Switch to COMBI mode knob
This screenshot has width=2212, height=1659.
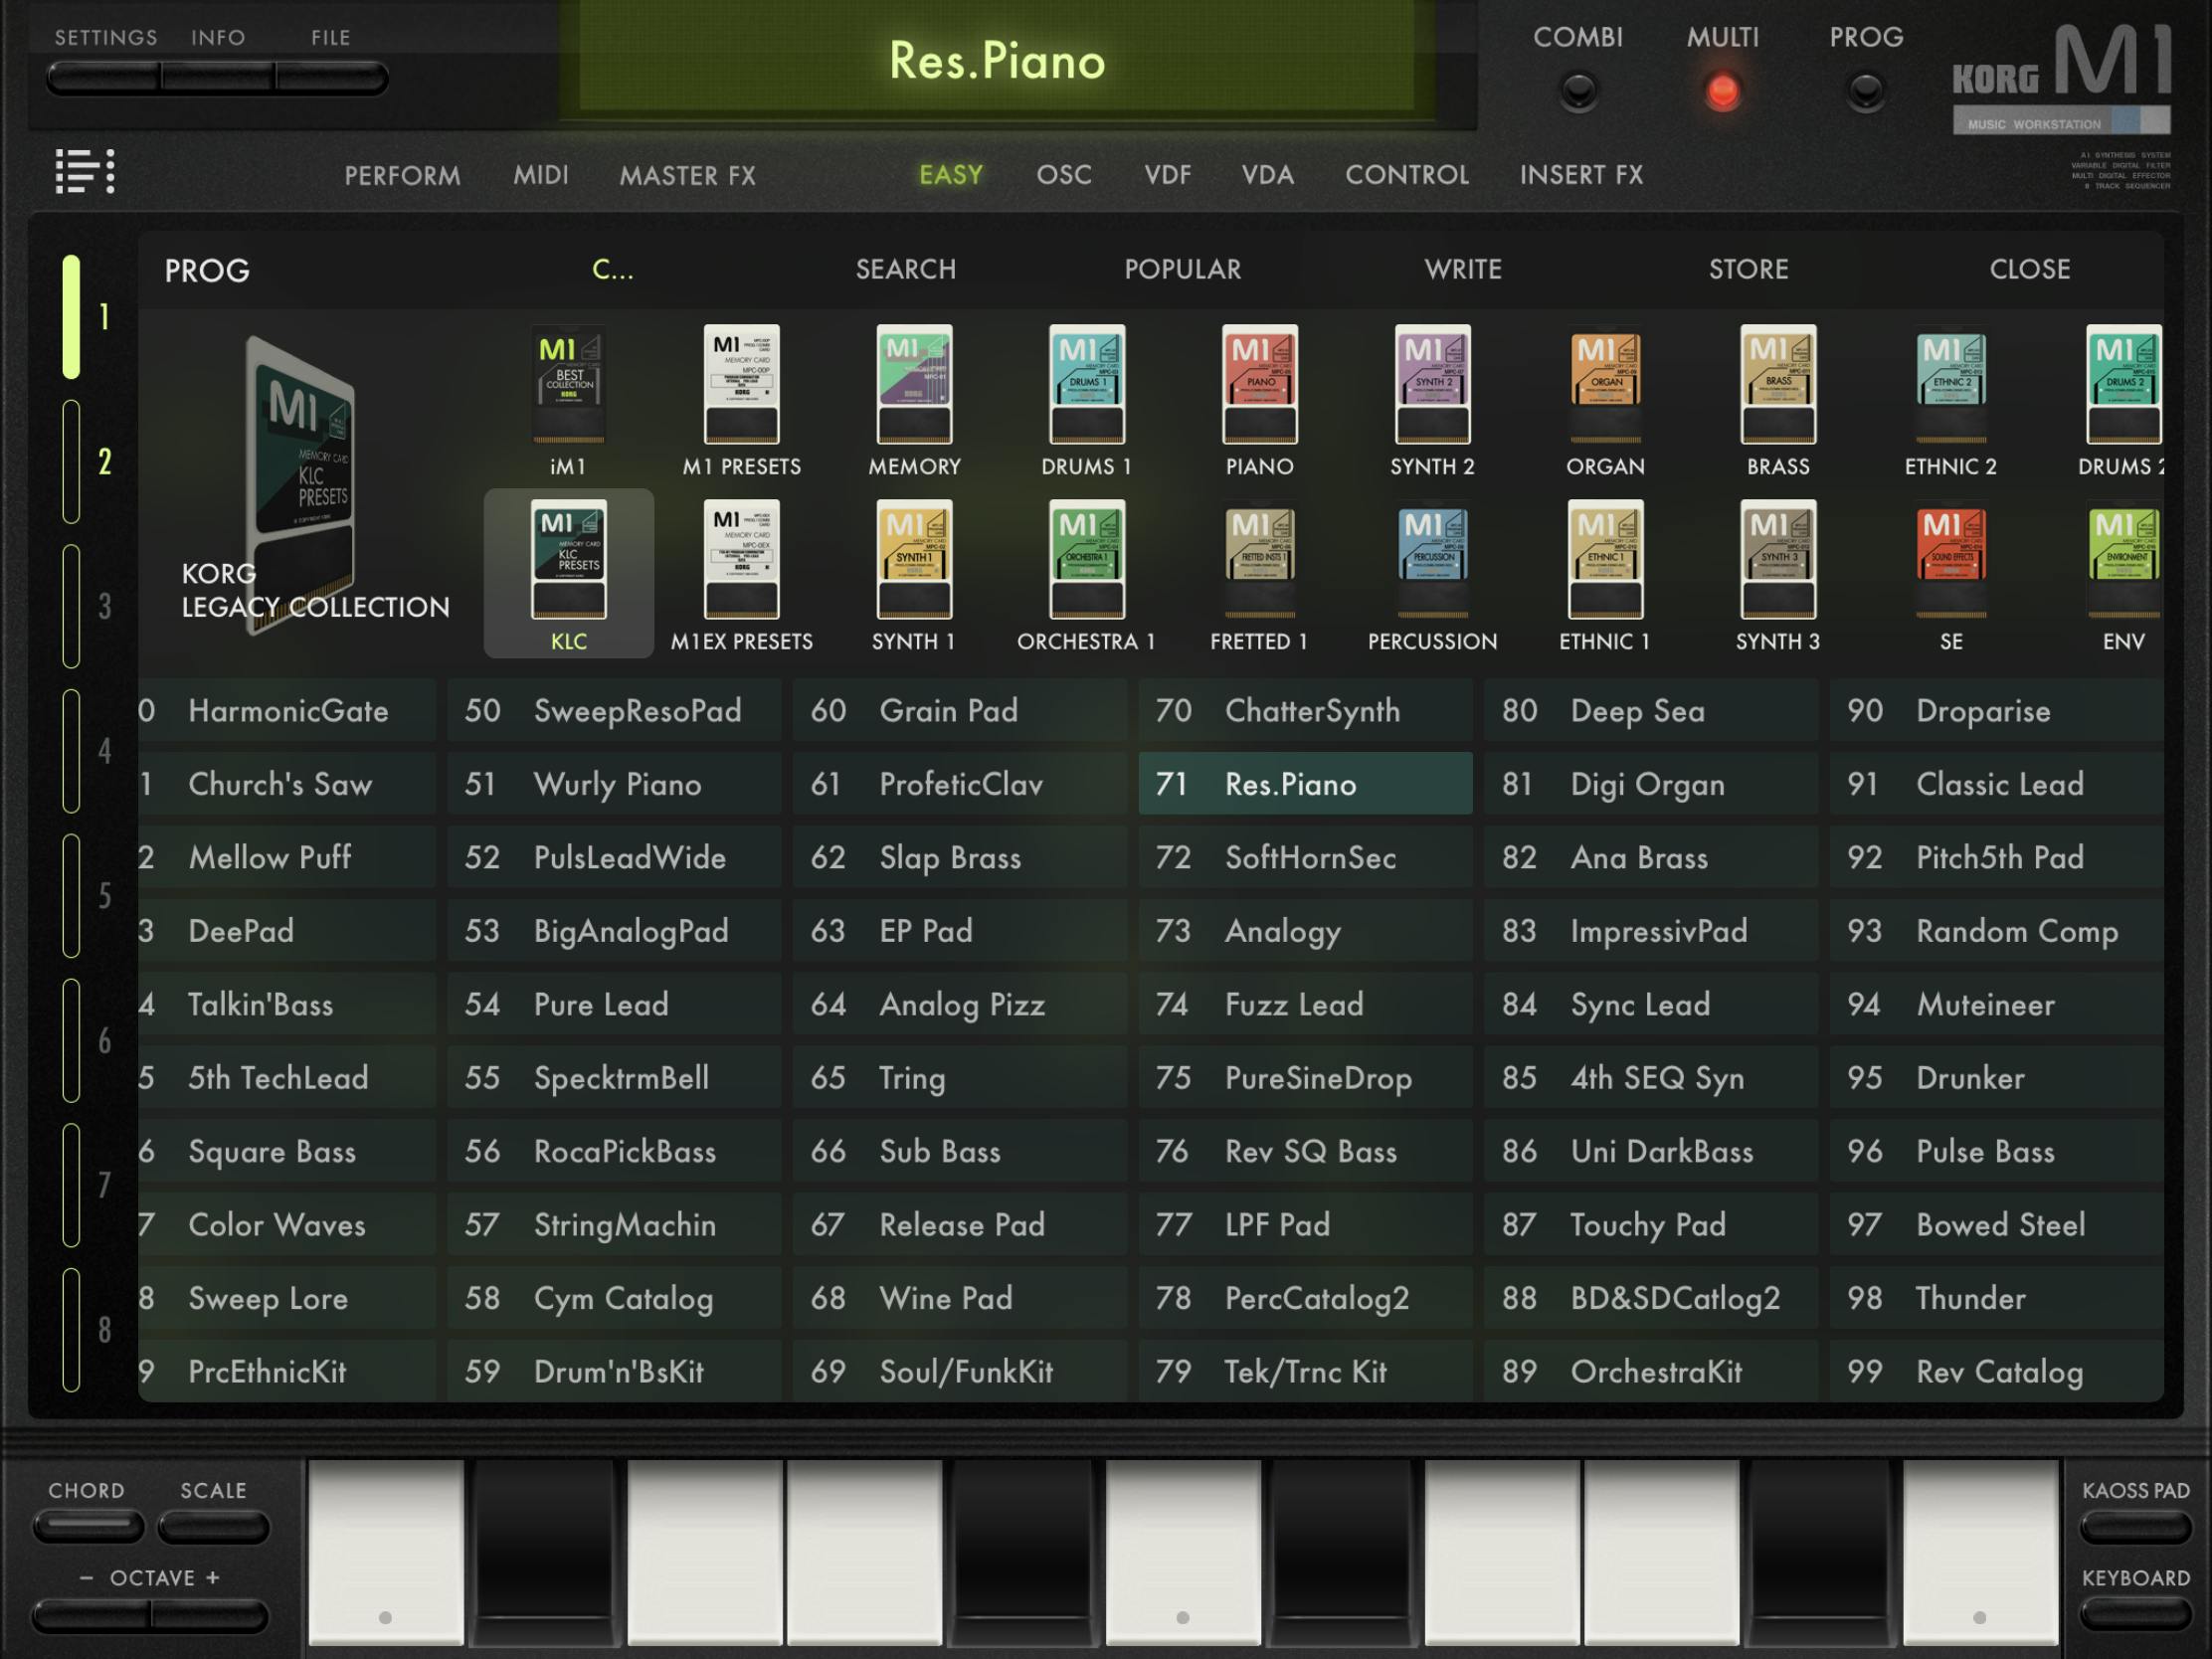[1578, 91]
